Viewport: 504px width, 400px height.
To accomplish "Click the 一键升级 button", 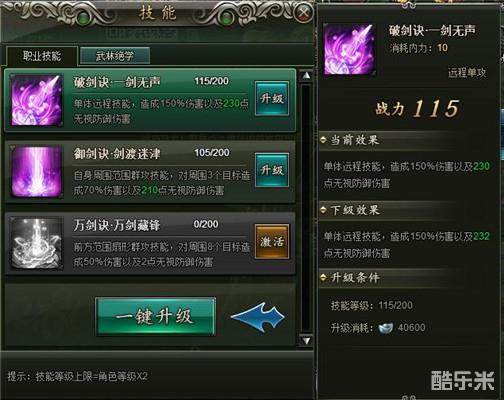I will pos(155,317).
